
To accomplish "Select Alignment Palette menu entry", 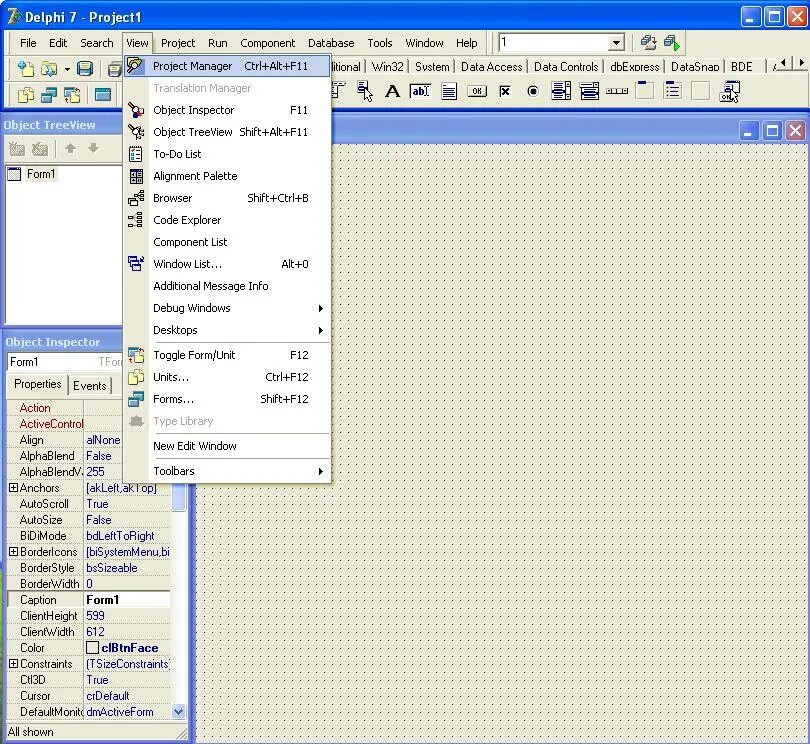I will pyautogui.click(x=227, y=176).
